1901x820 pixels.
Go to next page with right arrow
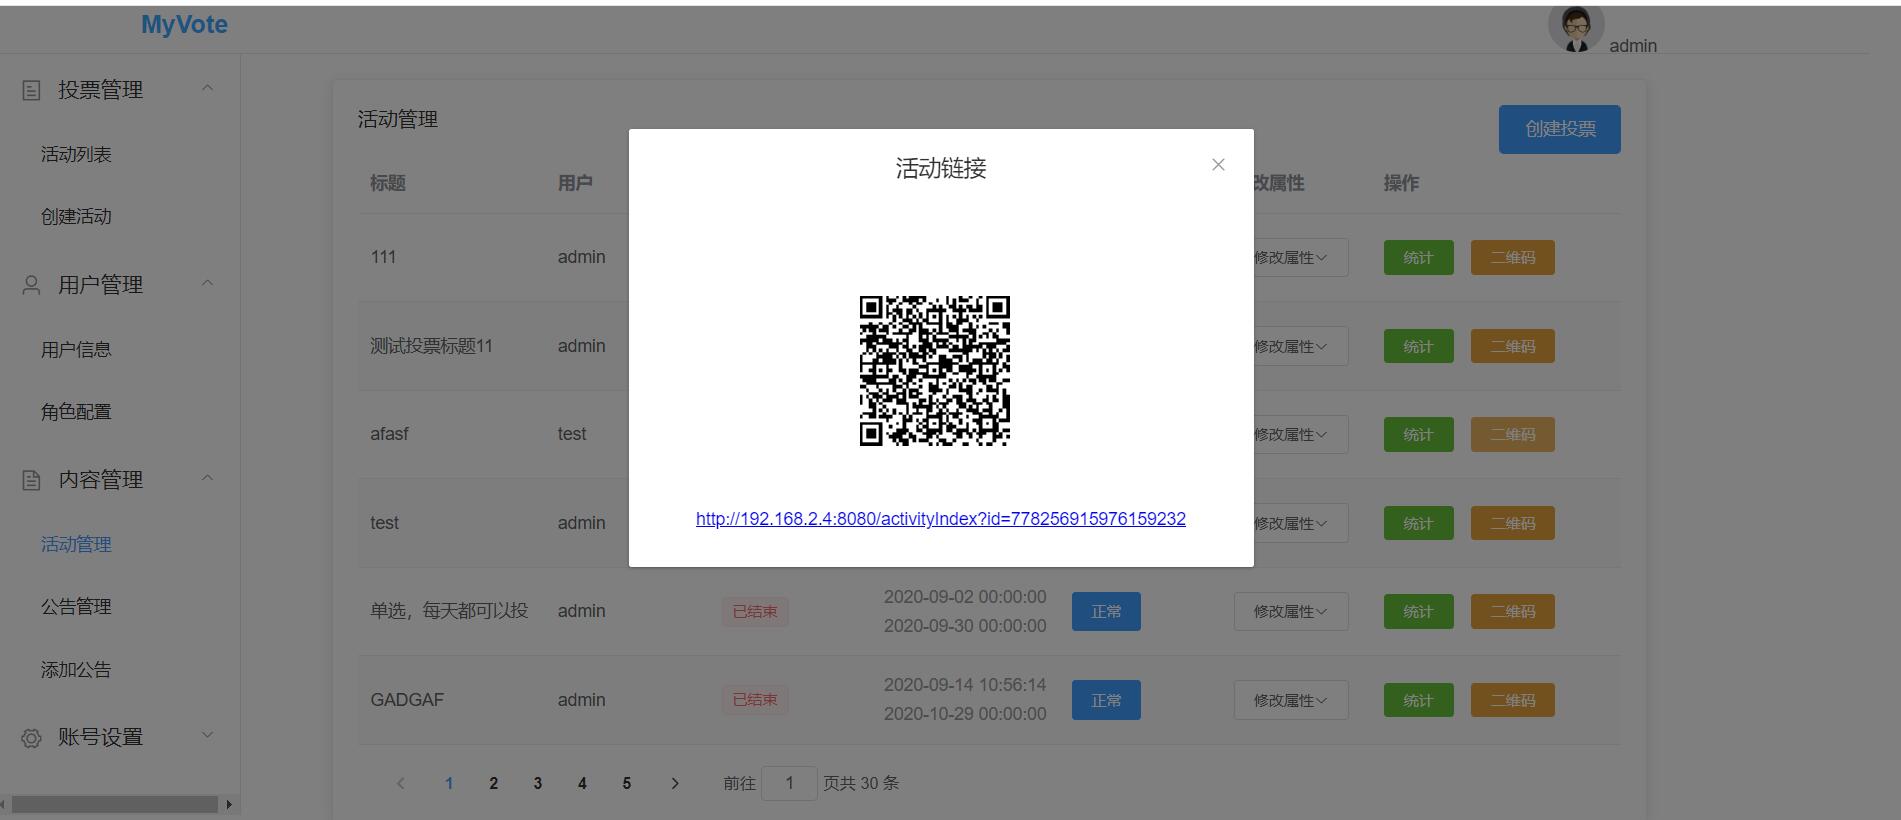click(675, 783)
